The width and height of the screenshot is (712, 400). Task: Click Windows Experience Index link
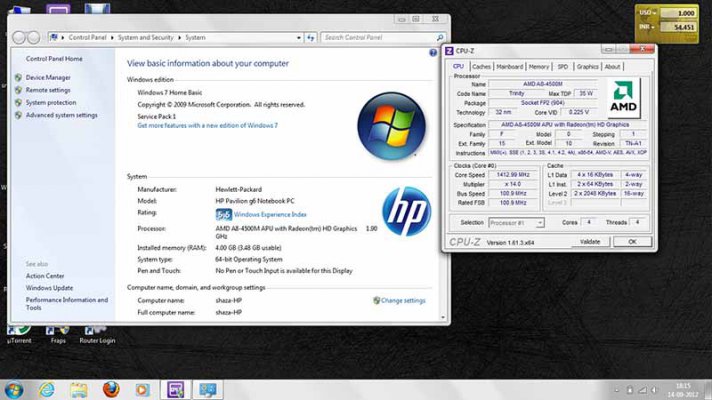tap(270, 214)
